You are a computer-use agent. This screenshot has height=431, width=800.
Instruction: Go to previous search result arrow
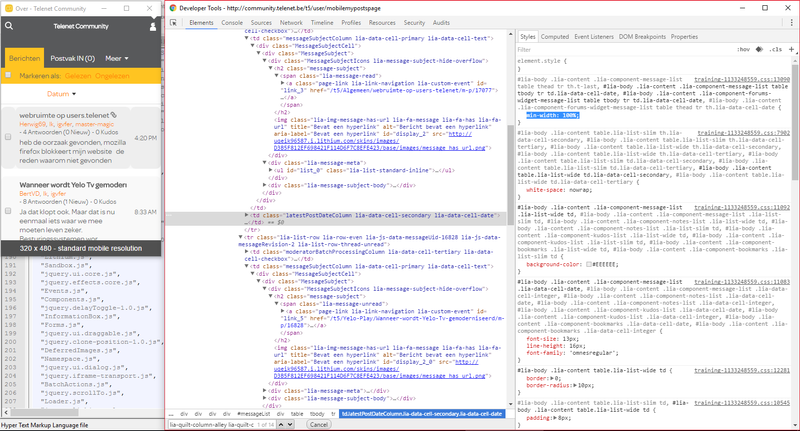tap(280, 424)
